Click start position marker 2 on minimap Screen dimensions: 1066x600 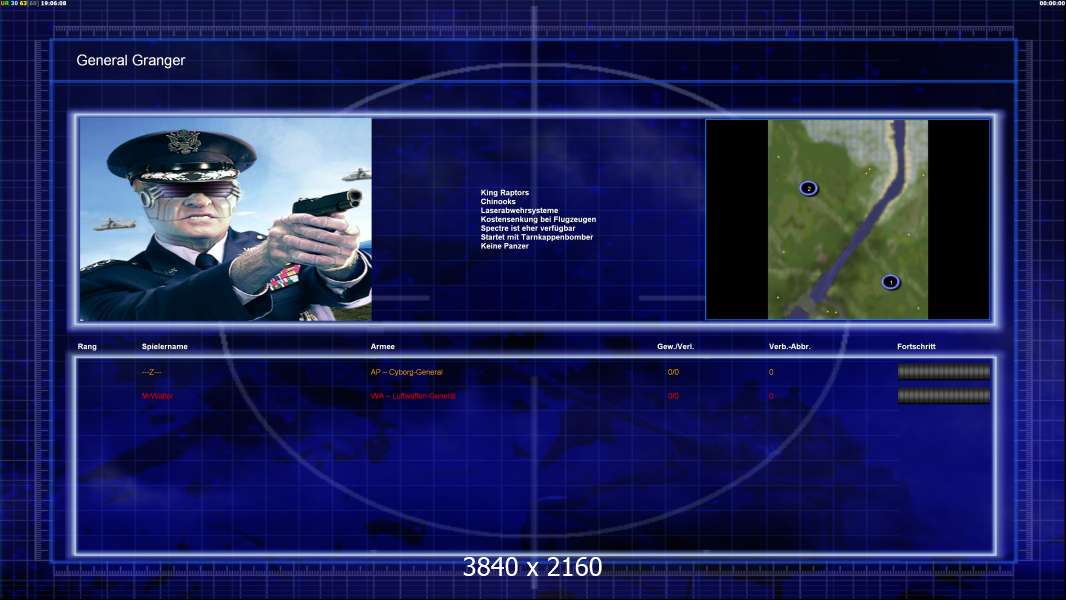click(808, 188)
